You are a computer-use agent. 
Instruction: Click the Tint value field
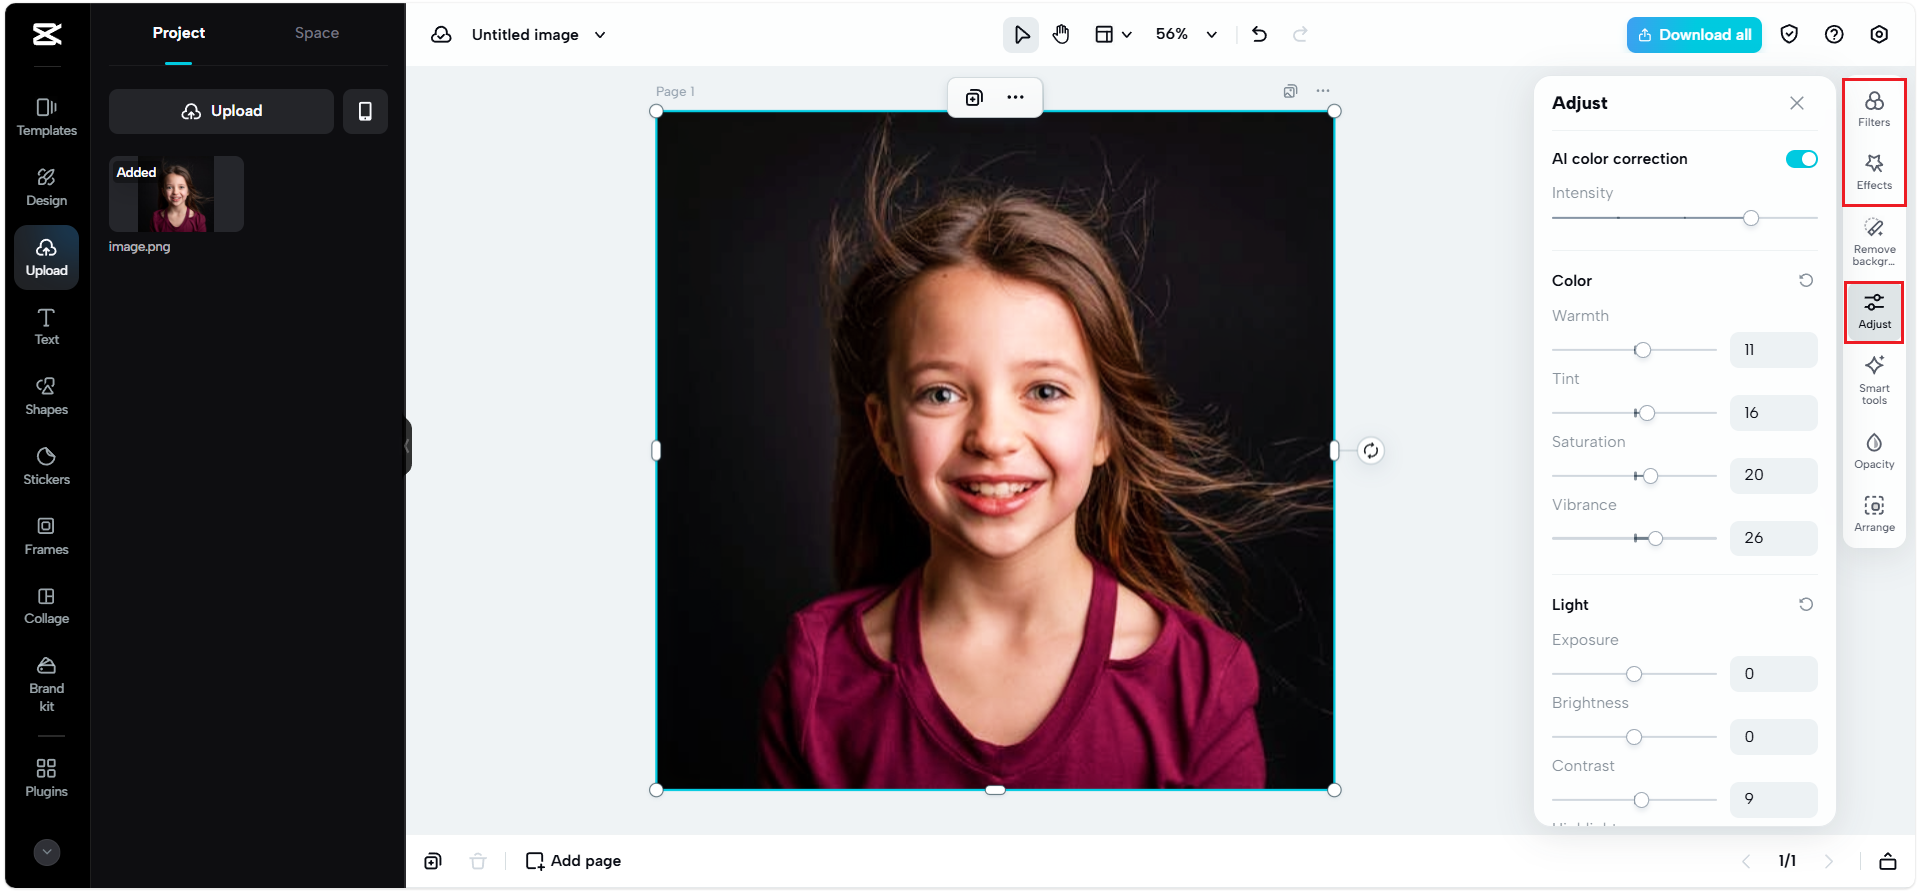tap(1773, 413)
